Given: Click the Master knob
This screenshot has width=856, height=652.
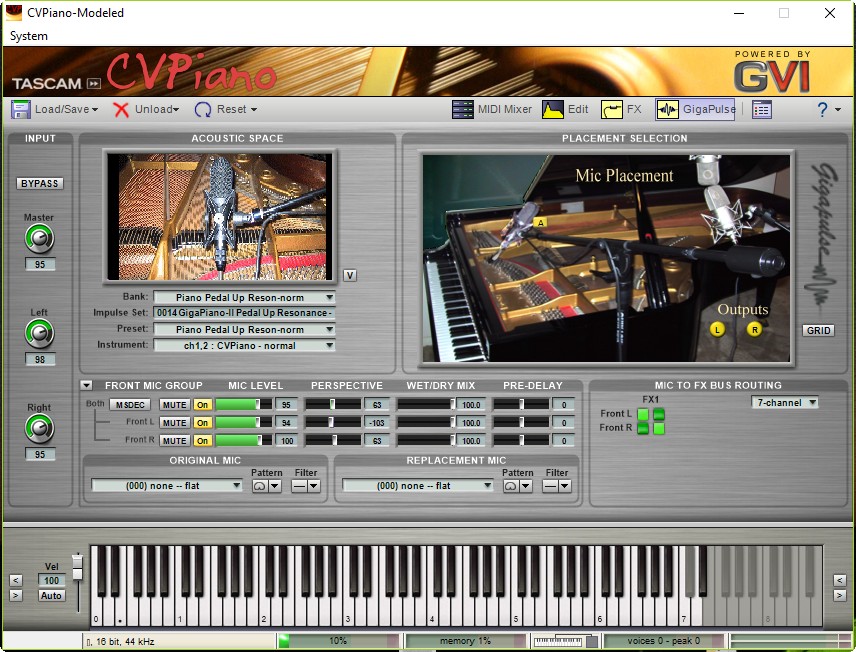Looking at the screenshot, I should click(x=39, y=239).
